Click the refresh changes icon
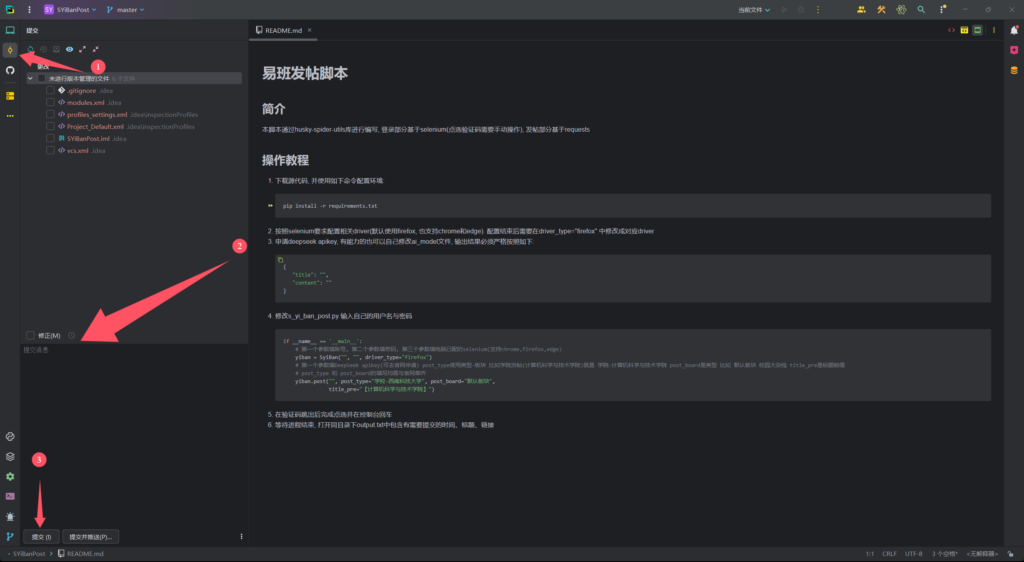 click(x=30, y=49)
